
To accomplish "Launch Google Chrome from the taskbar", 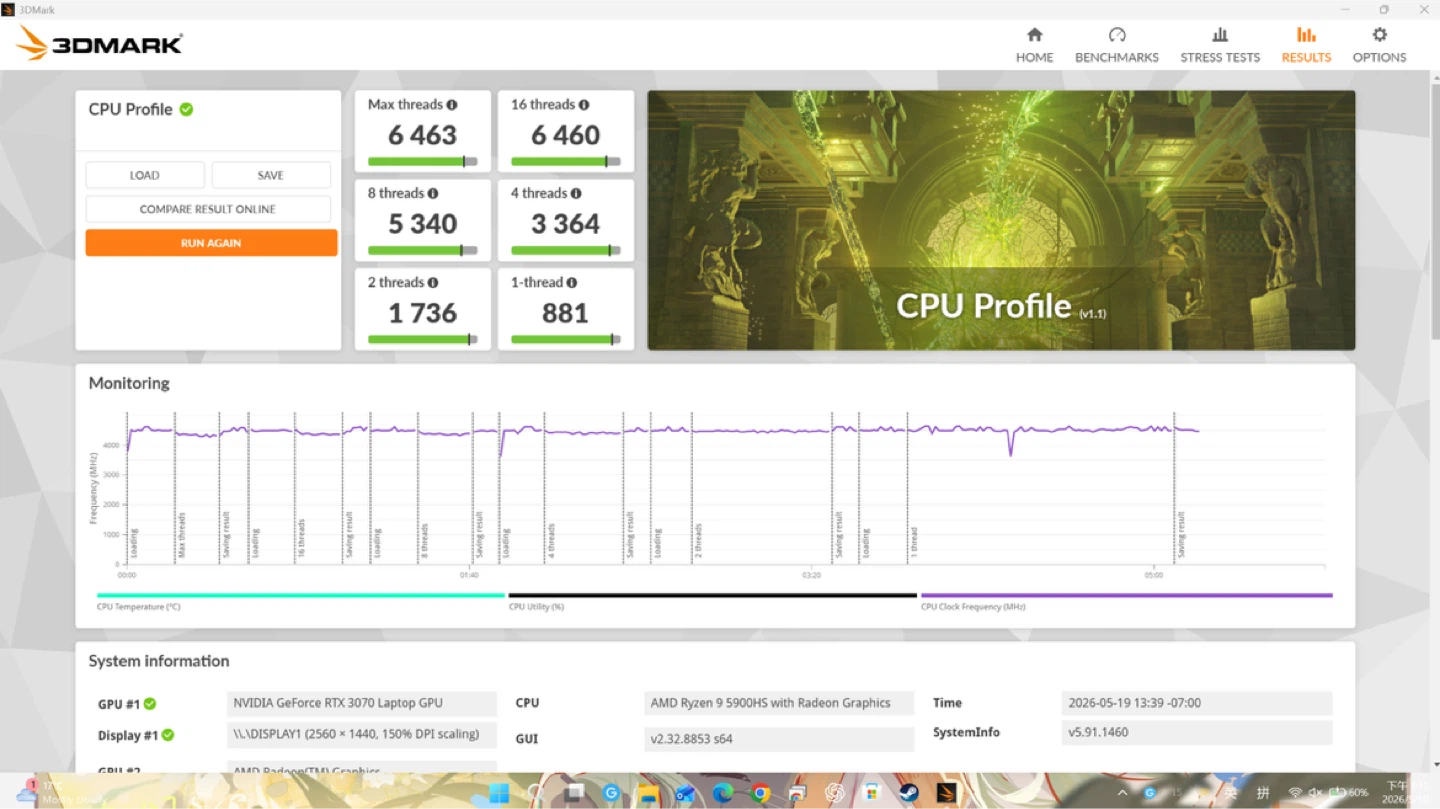I will click(761, 794).
